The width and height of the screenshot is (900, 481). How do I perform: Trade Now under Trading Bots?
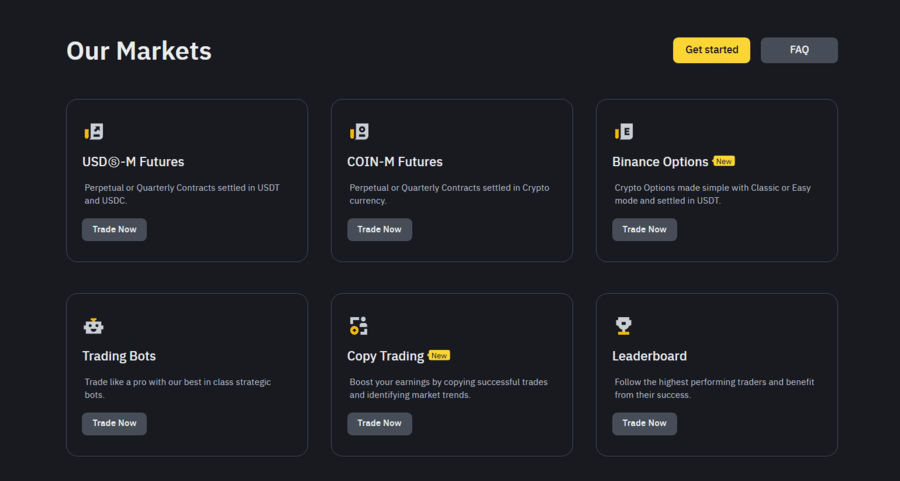114,424
